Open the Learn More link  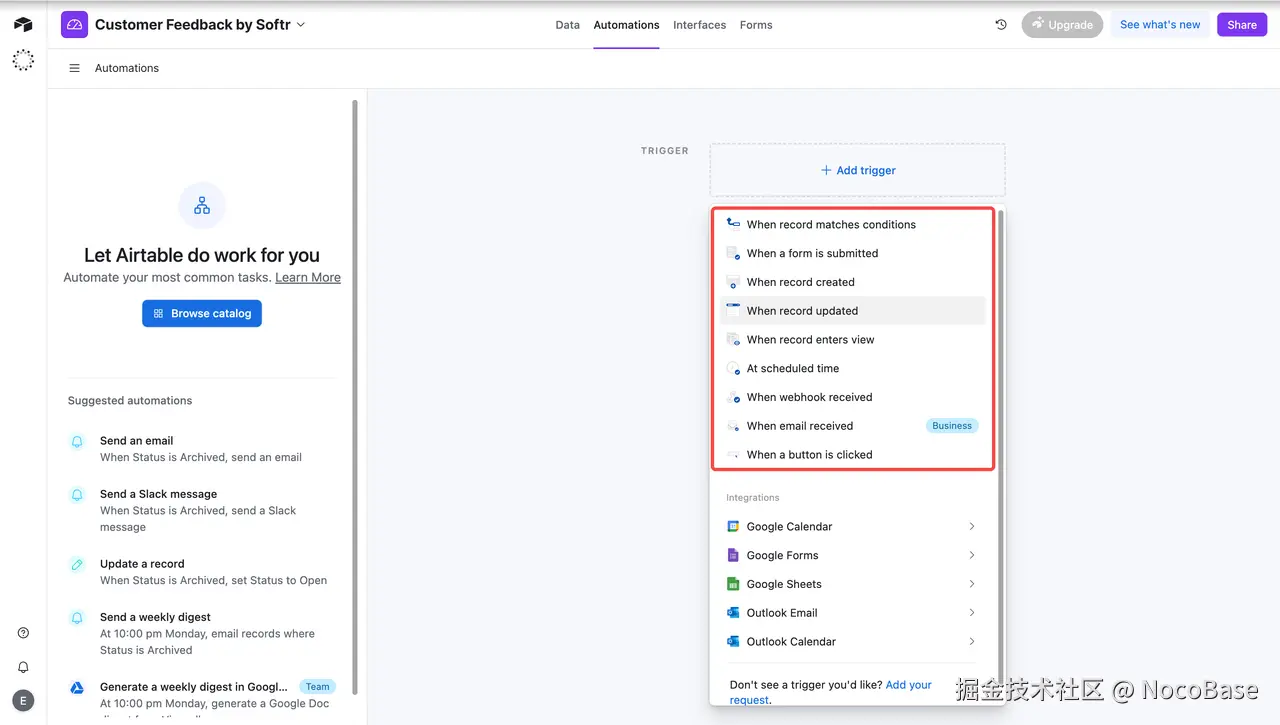(x=308, y=278)
